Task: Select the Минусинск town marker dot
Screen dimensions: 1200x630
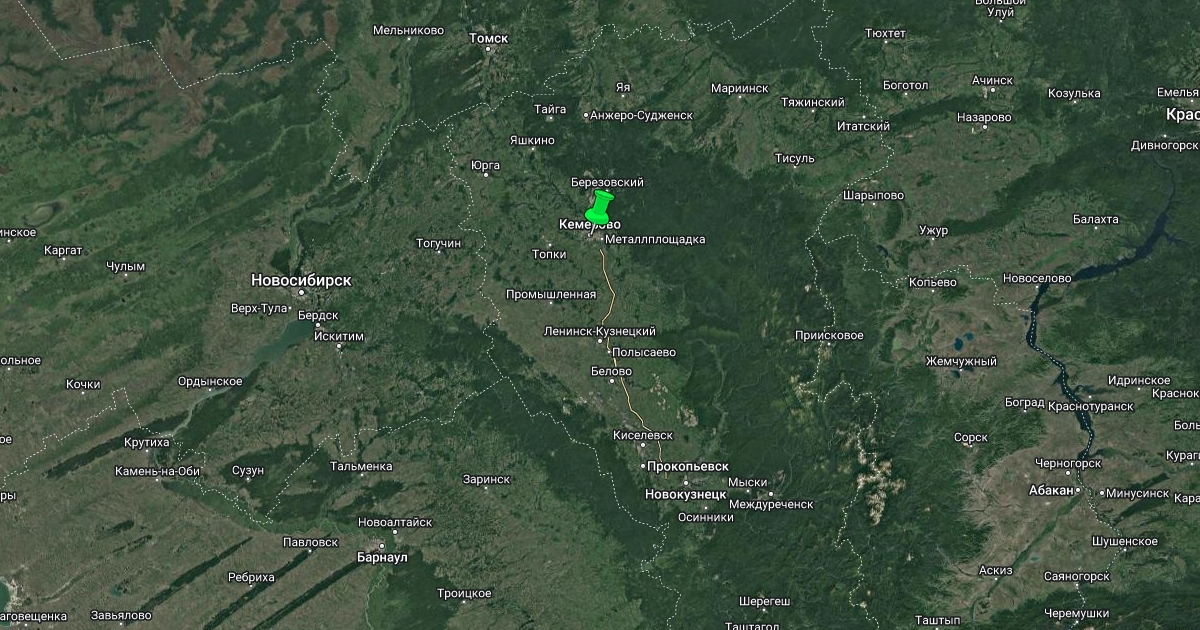Action: [1101, 493]
